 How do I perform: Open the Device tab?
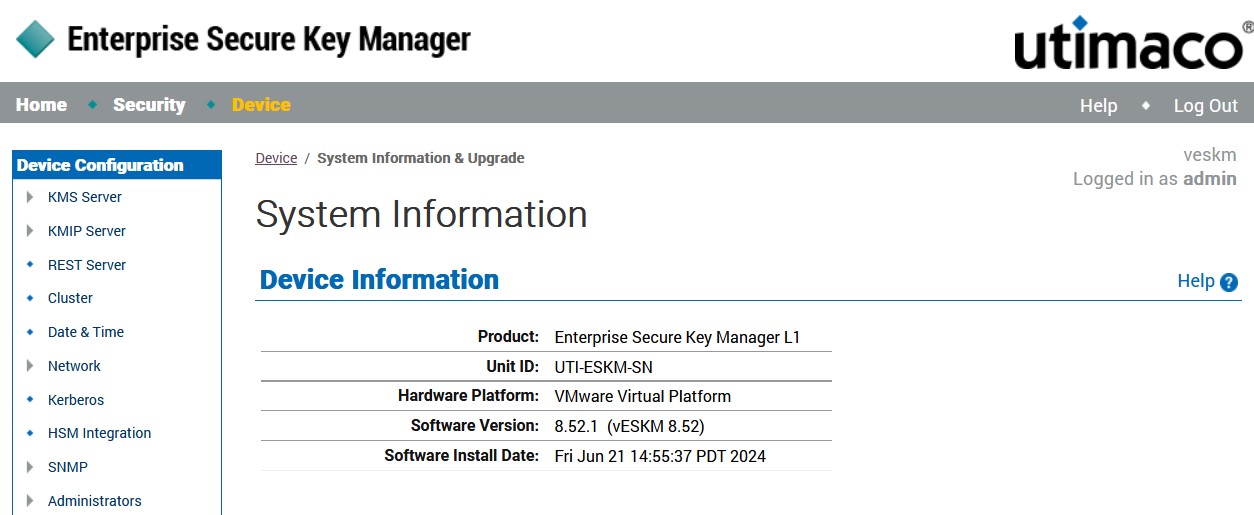(261, 105)
